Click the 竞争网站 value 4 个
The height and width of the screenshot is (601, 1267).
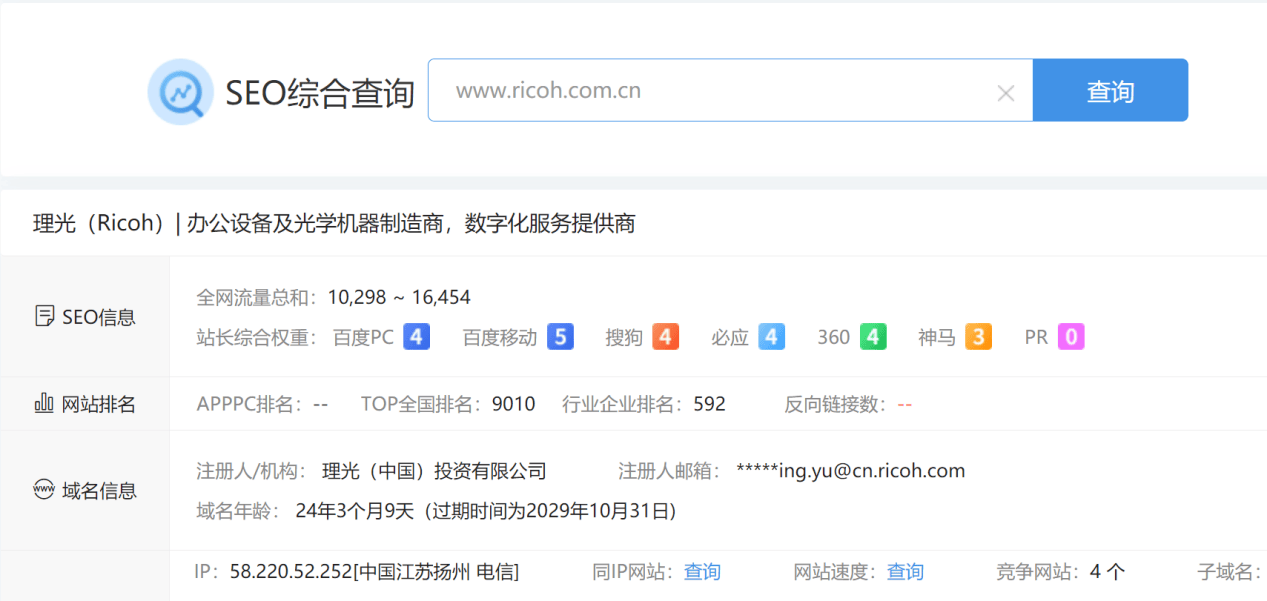coord(1107,572)
